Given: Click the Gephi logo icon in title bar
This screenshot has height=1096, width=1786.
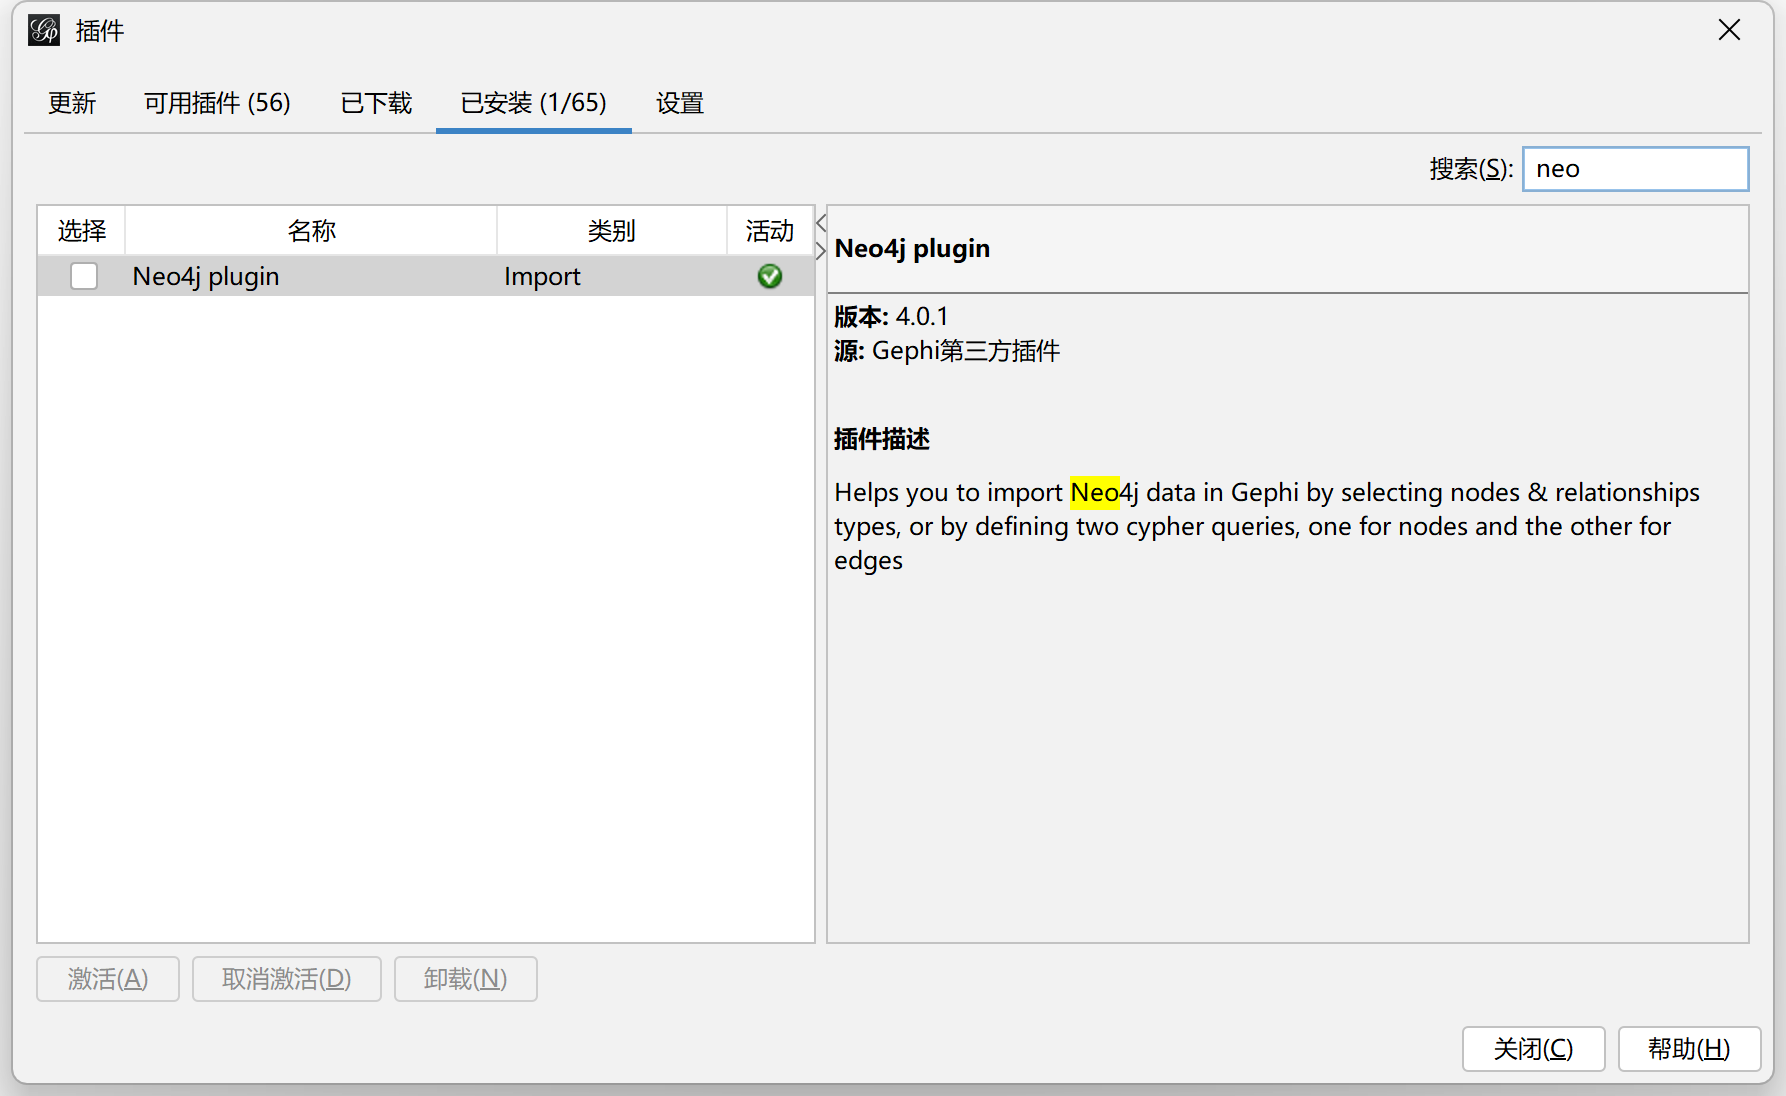Looking at the screenshot, I should coord(44,30).
